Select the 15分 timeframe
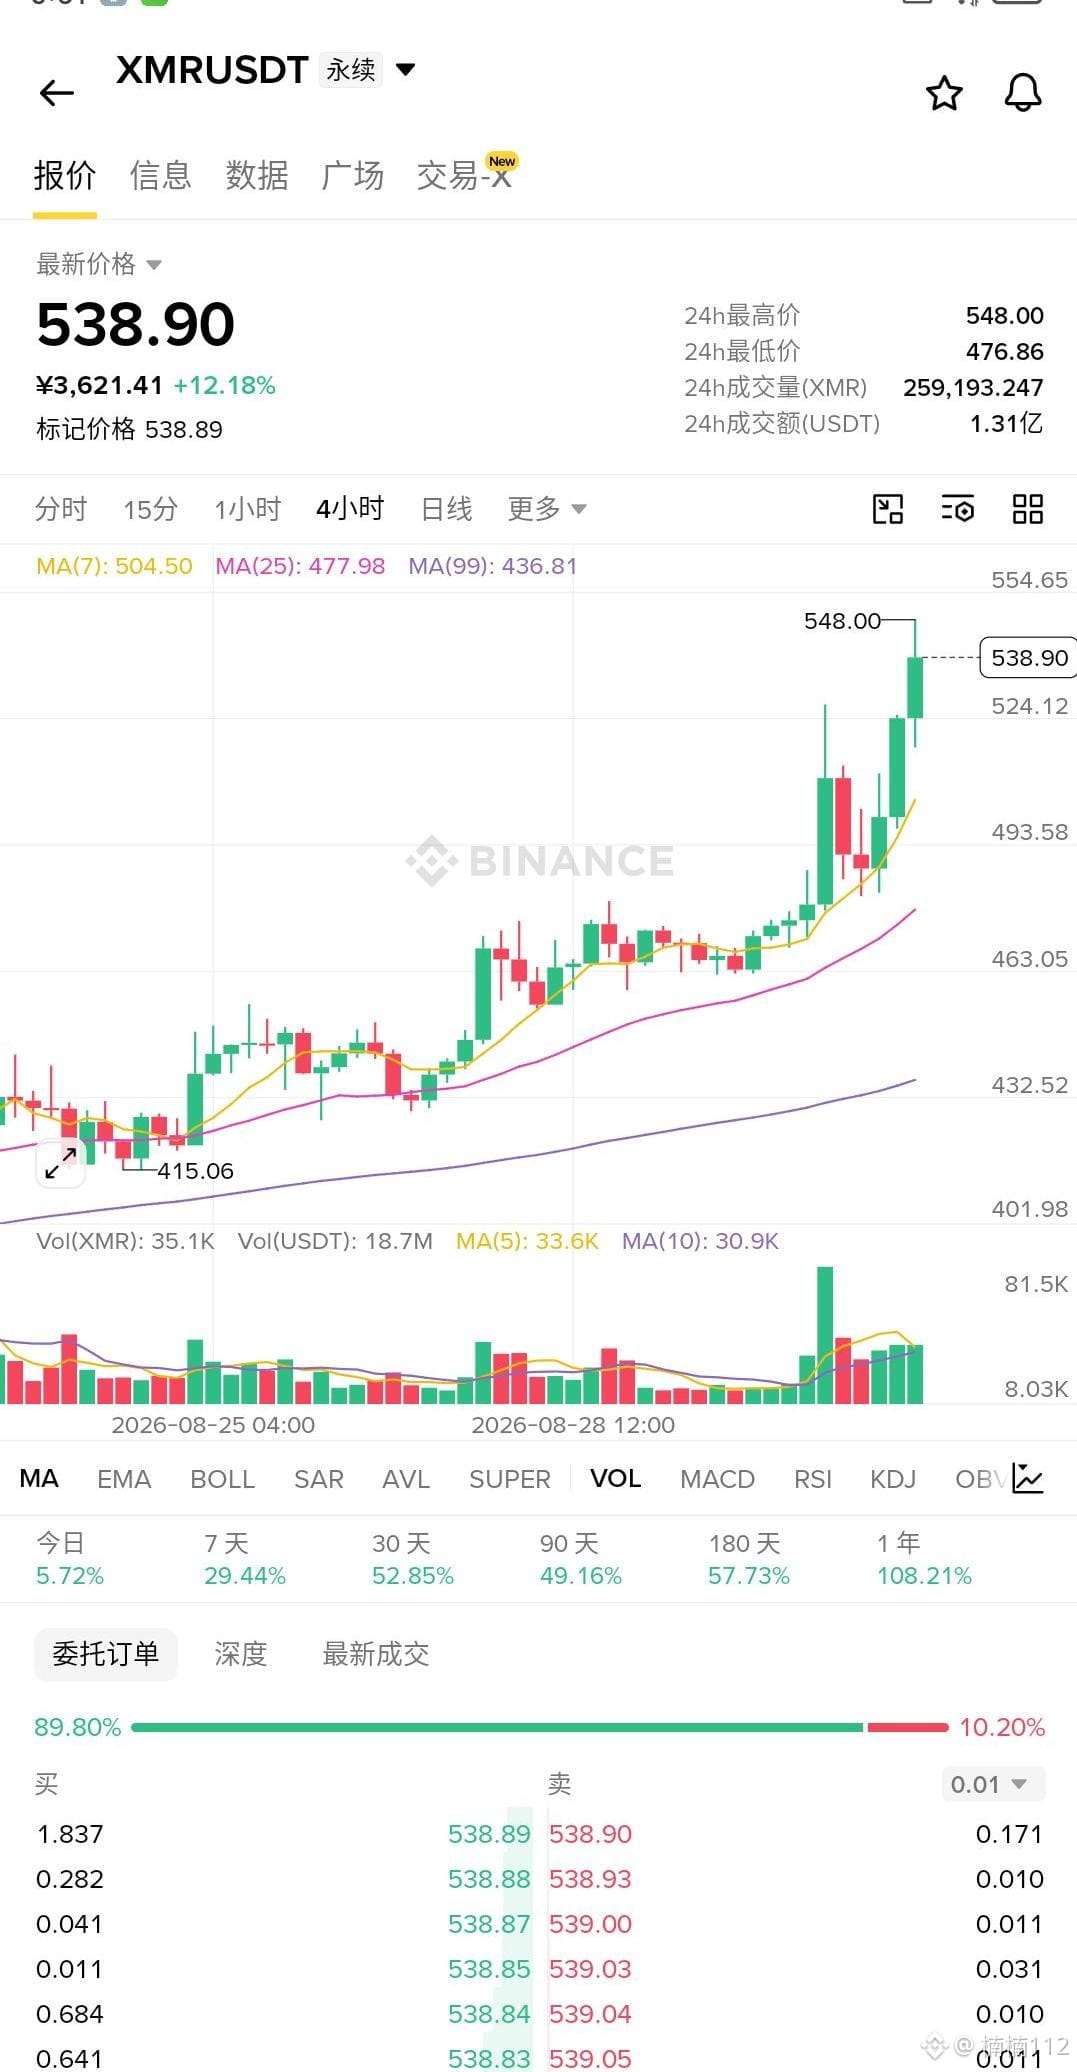The width and height of the screenshot is (1077, 2072). [x=150, y=509]
